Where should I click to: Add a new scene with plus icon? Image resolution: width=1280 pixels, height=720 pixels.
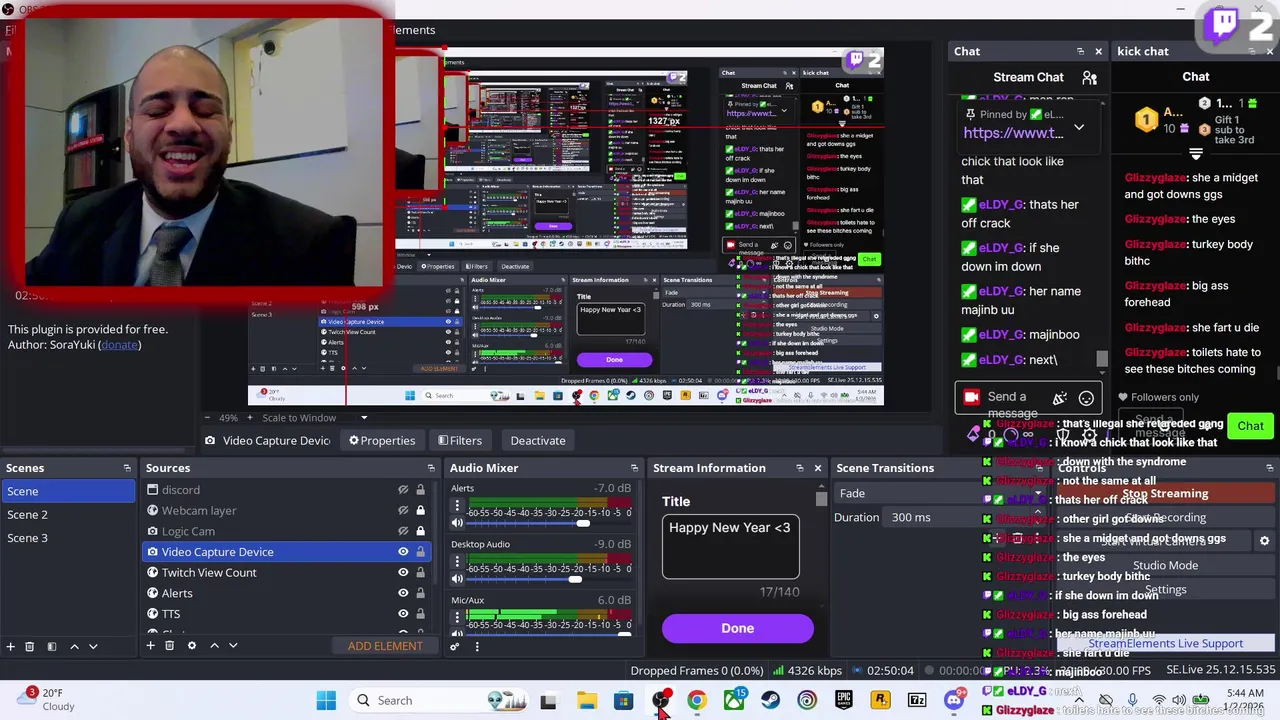(10, 646)
